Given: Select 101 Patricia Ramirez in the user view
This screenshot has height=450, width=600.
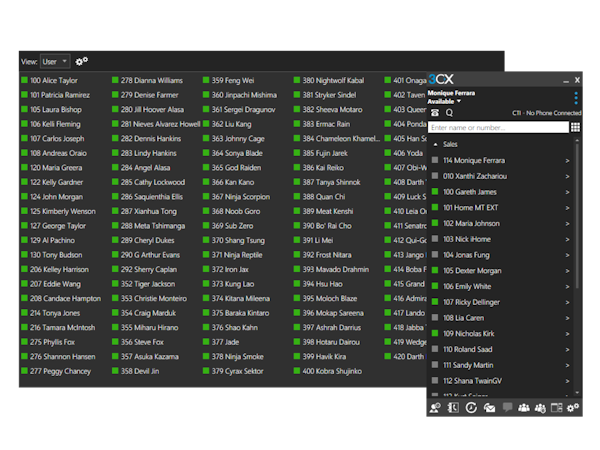Looking at the screenshot, I should tap(56, 95).
